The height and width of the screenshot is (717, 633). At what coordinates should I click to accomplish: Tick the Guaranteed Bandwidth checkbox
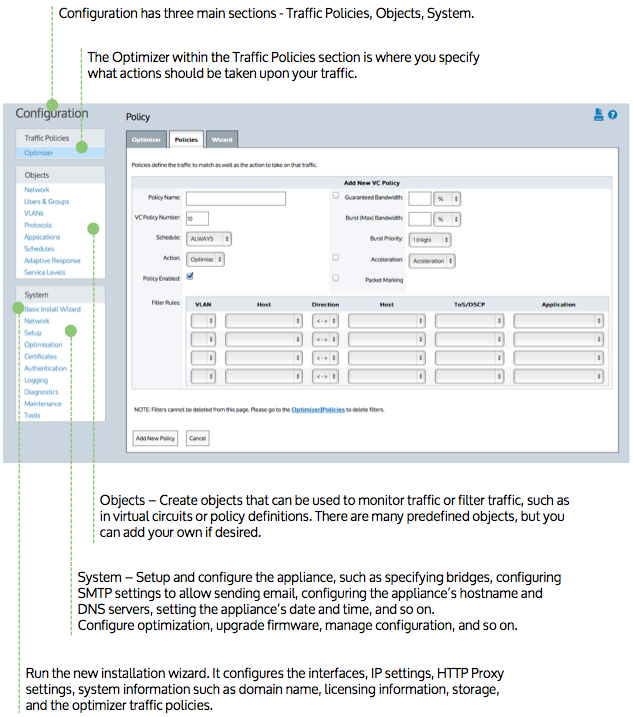[336, 196]
